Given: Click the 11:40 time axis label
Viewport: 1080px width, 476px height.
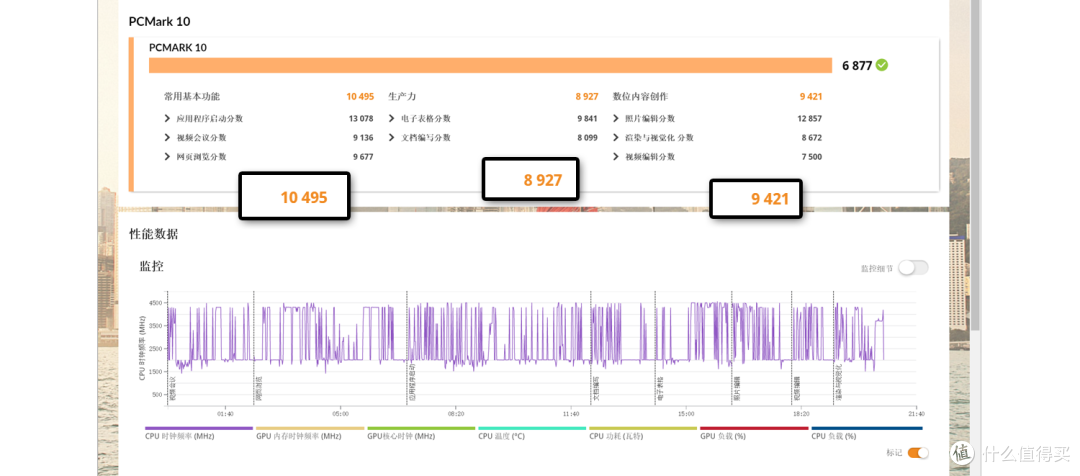Looking at the screenshot, I should tap(570, 414).
